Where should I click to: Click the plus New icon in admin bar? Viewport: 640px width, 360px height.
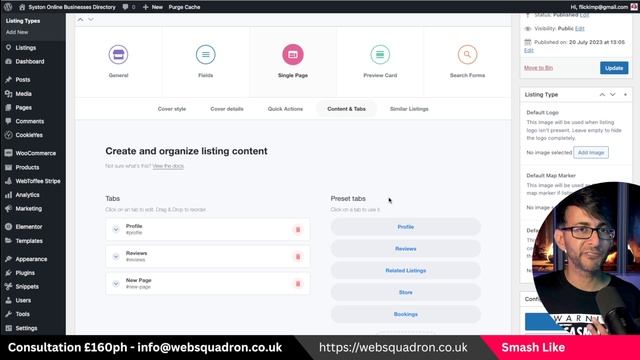(x=145, y=7)
